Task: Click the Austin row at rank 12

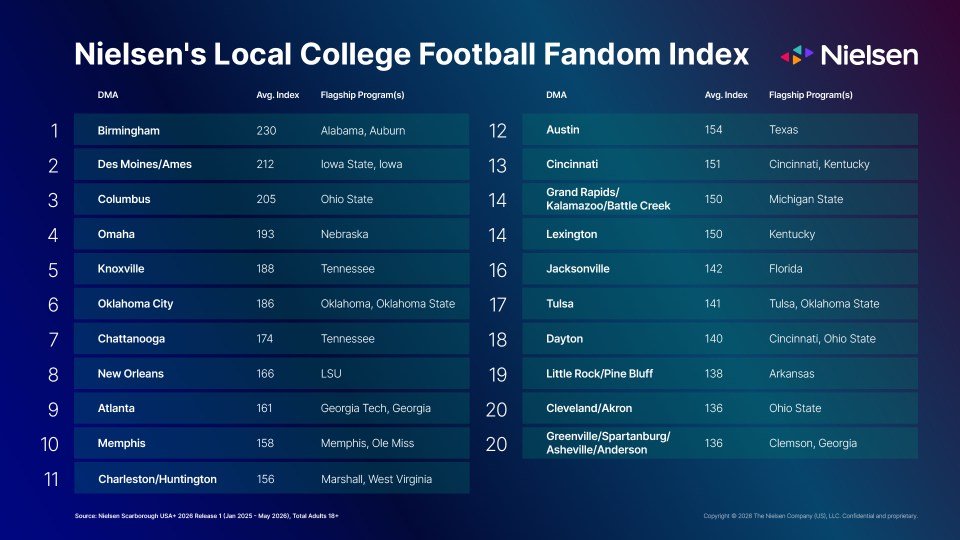Action: coord(720,130)
